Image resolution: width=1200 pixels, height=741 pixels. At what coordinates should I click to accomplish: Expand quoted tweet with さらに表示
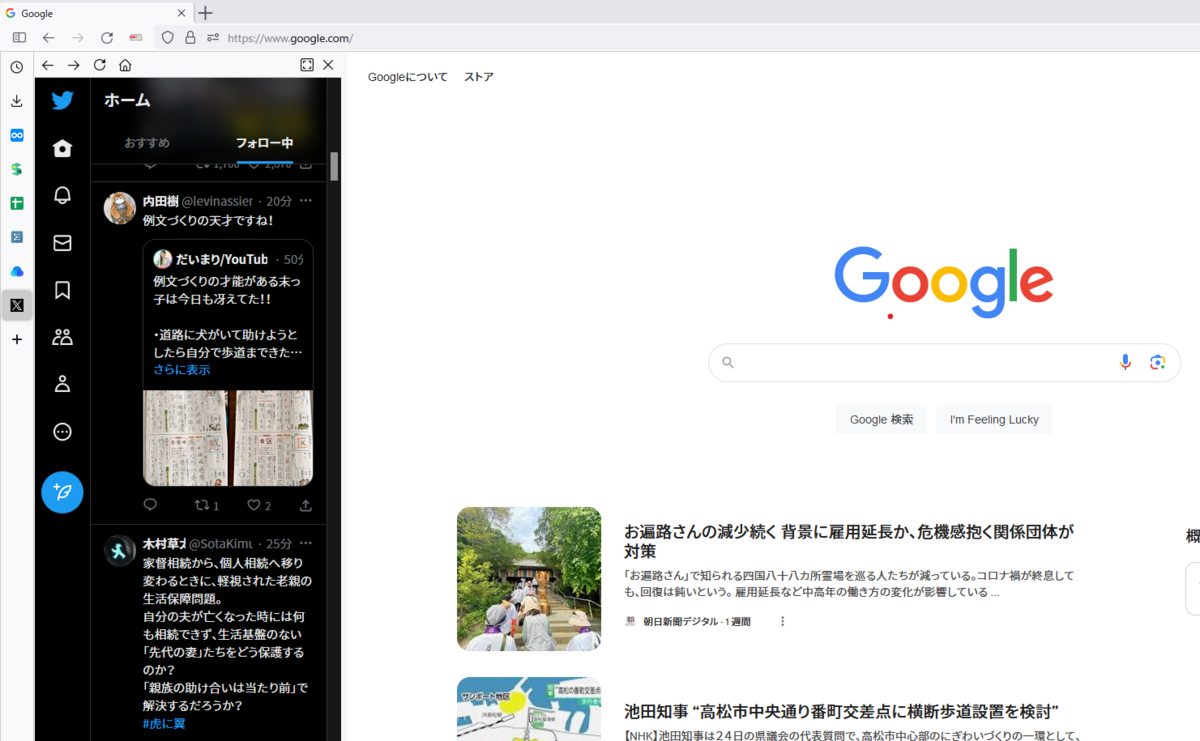coord(181,370)
